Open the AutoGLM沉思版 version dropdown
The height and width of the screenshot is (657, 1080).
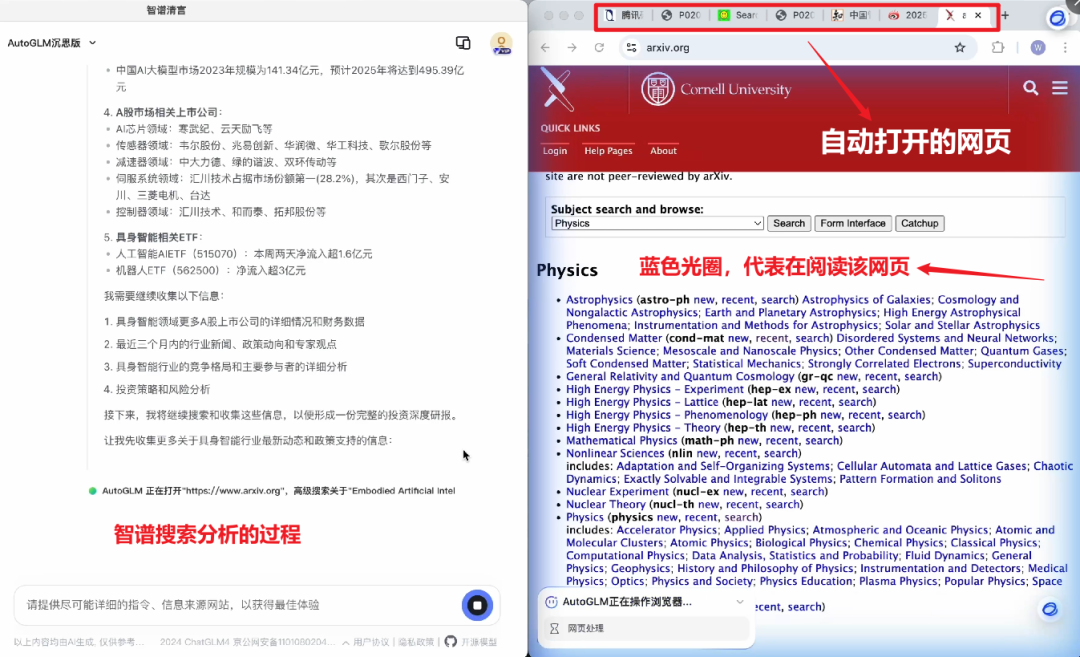(49, 42)
